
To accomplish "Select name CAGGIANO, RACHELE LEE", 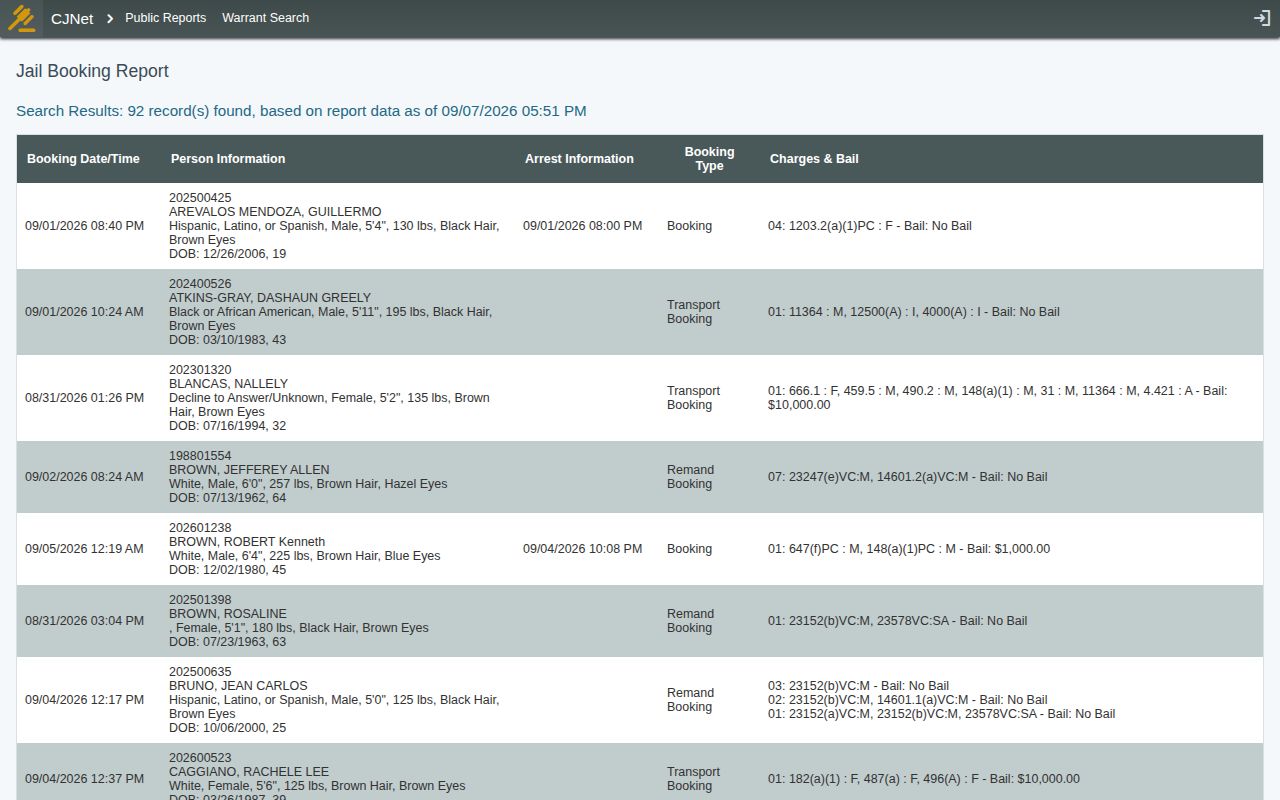I will point(249,772).
